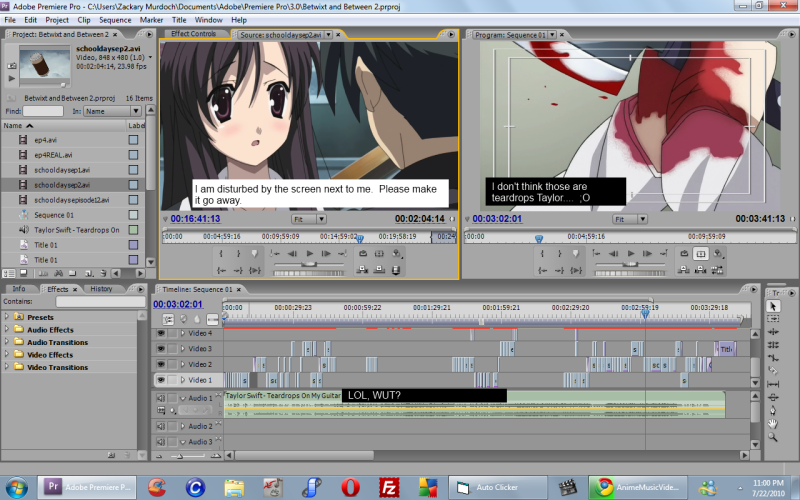Open the Marker menu
The image size is (800, 500).
[x=151, y=20]
